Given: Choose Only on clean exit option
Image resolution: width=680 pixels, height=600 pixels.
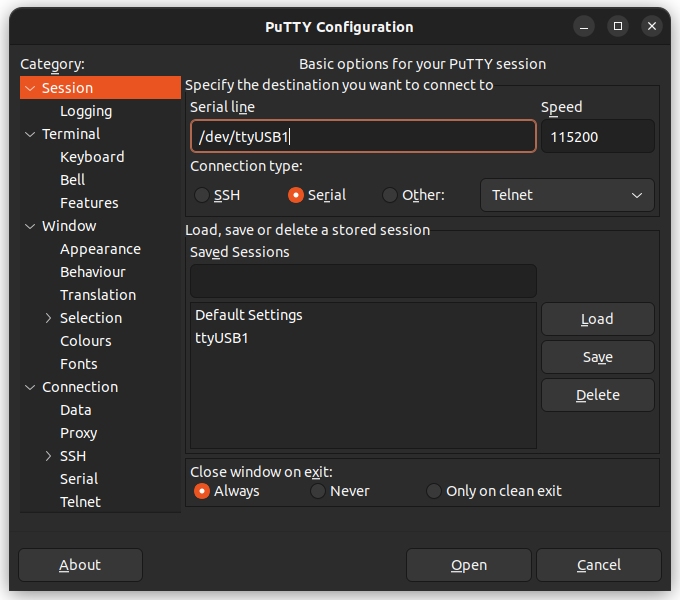Looking at the screenshot, I should point(434,491).
